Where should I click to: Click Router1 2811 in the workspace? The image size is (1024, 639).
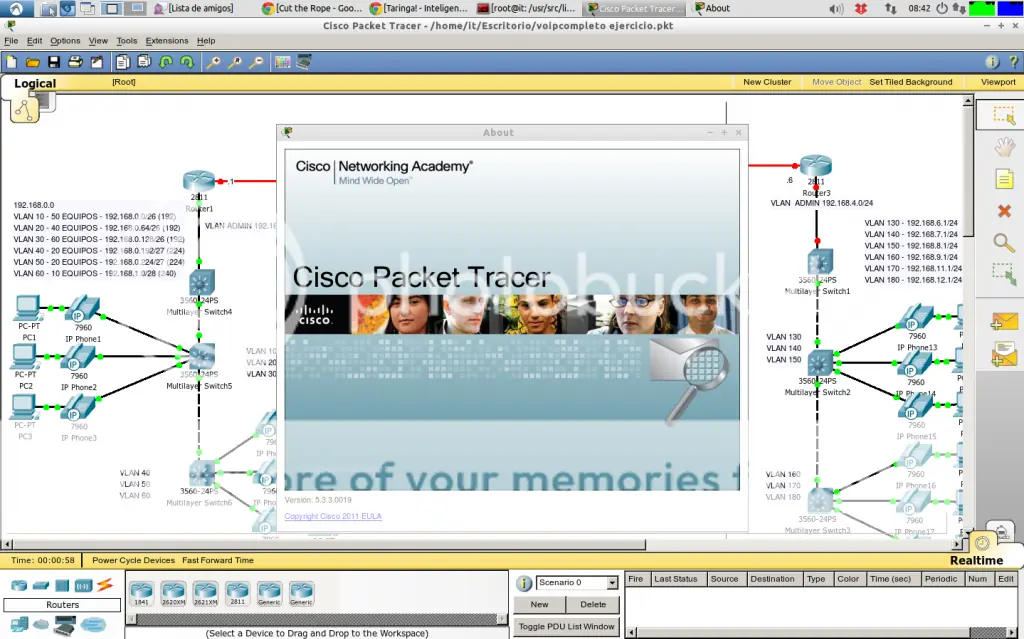199,181
